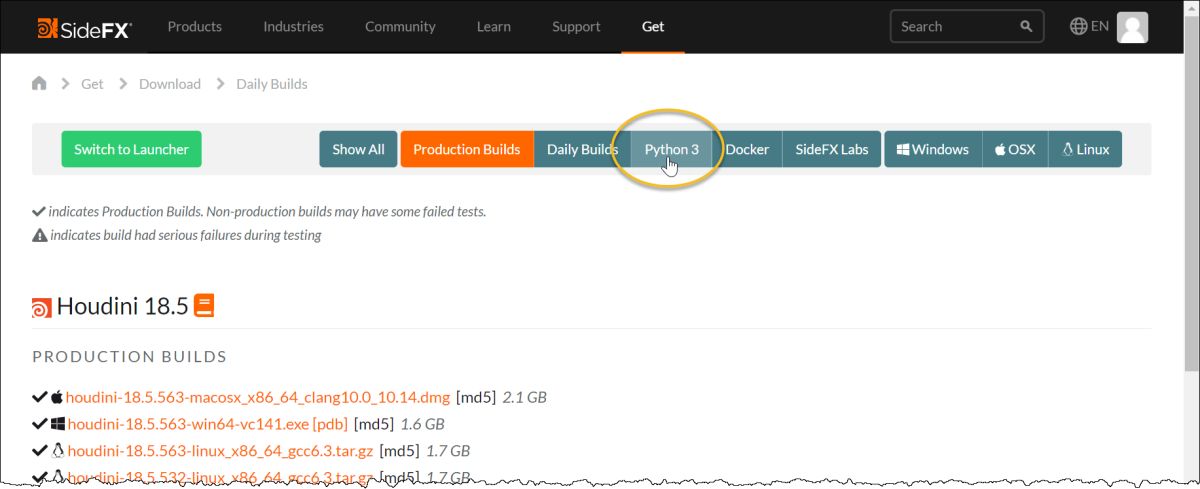Click the Linux penguin beside 18.5.563 linux build

[x=58, y=451]
